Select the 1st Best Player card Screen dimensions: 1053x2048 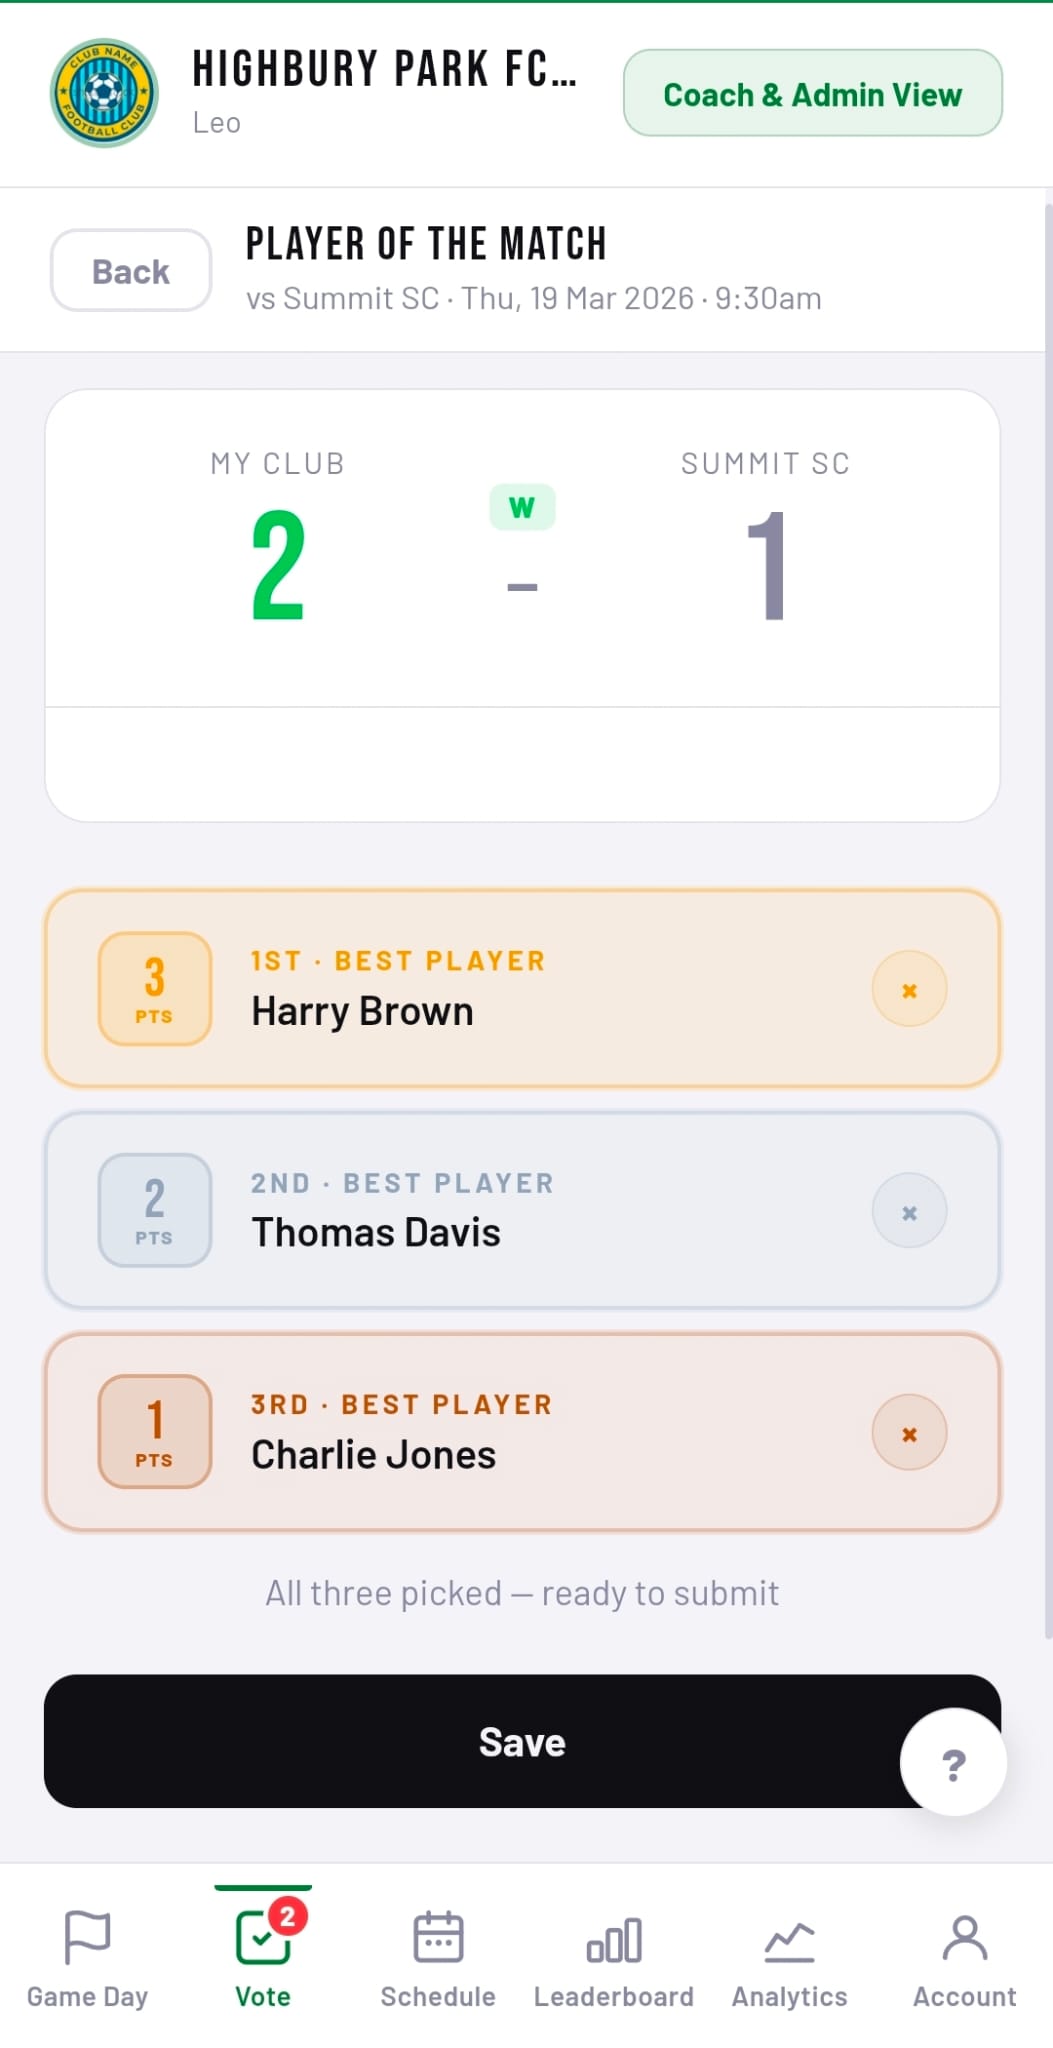(x=520, y=989)
